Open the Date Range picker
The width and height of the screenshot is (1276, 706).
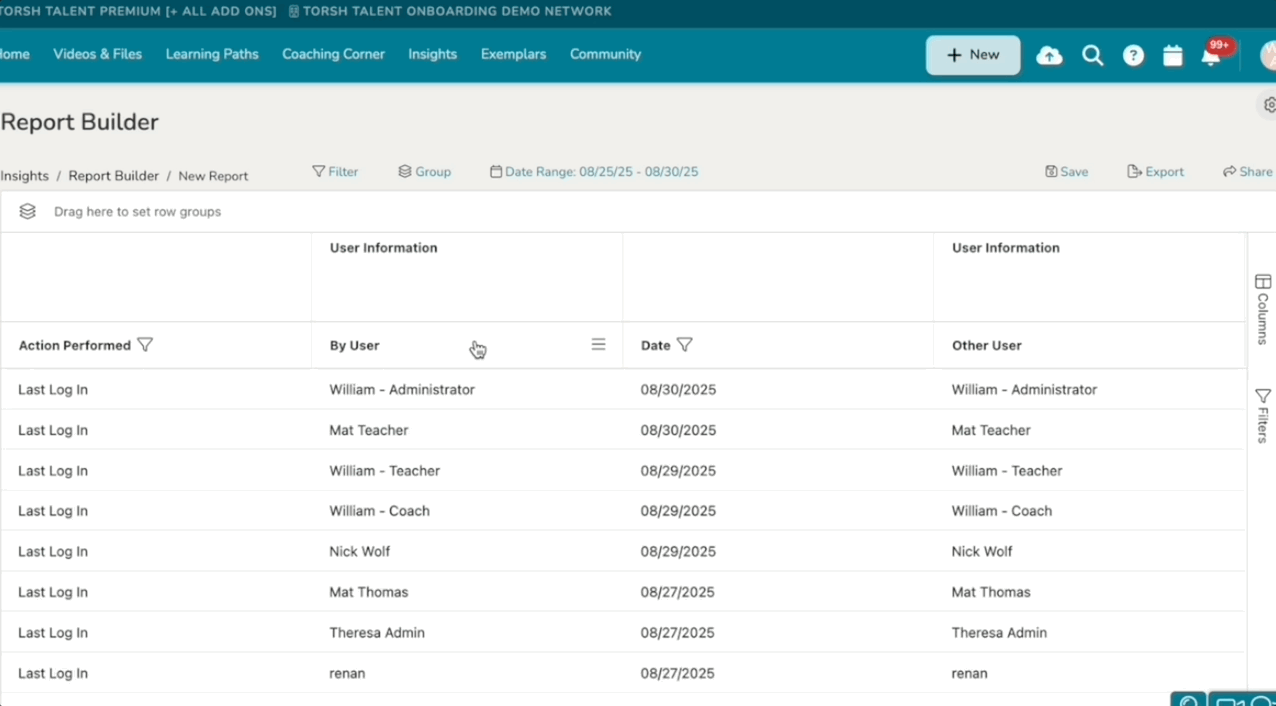click(594, 172)
